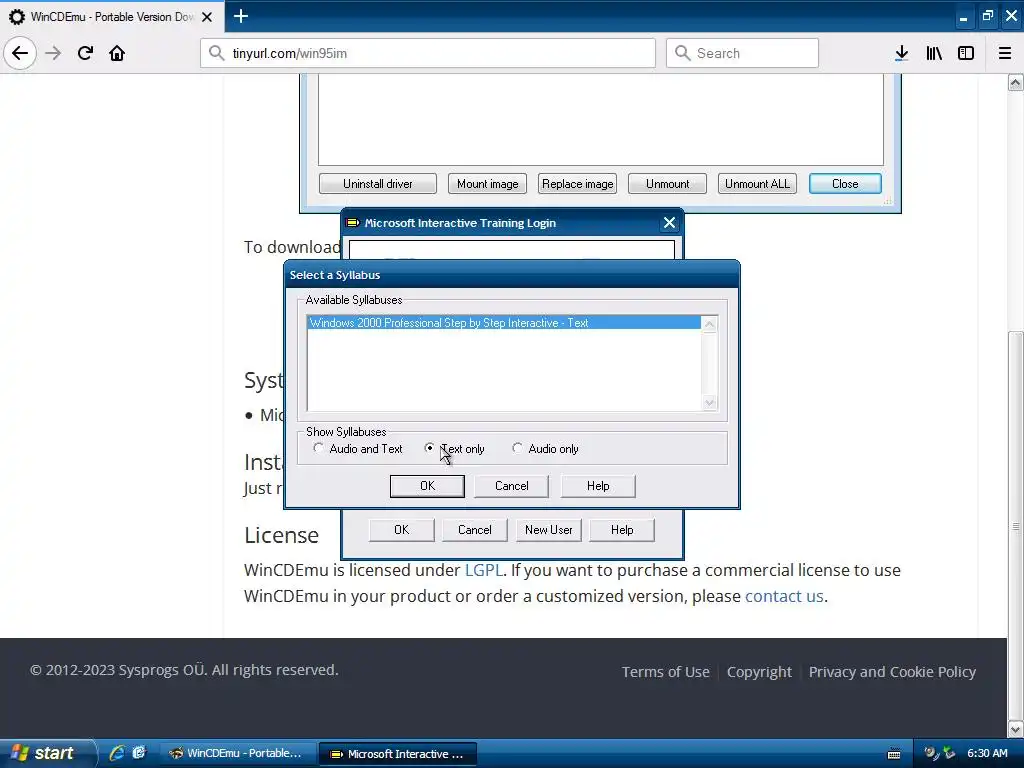Image resolution: width=1024 pixels, height=768 pixels.
Task: Go back with the browser back arrow
Action: (x=20, y=53)
